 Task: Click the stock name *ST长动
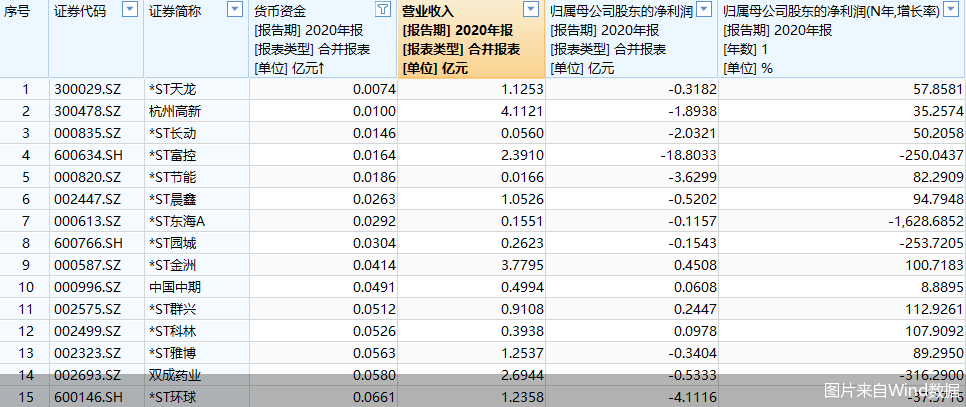point(172,134)
